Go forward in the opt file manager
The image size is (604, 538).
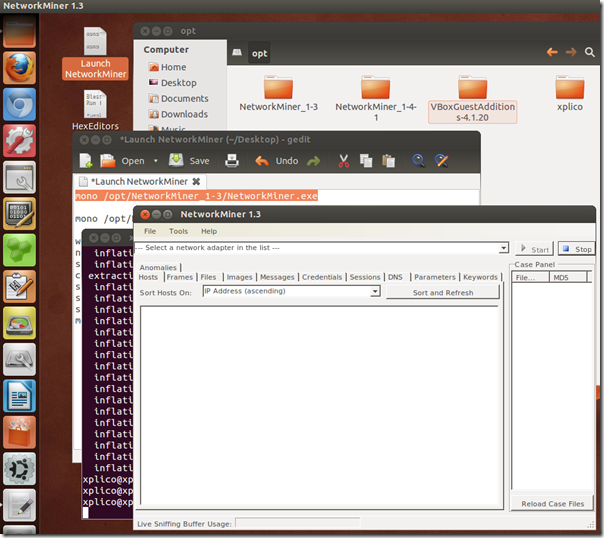point(571,52)
